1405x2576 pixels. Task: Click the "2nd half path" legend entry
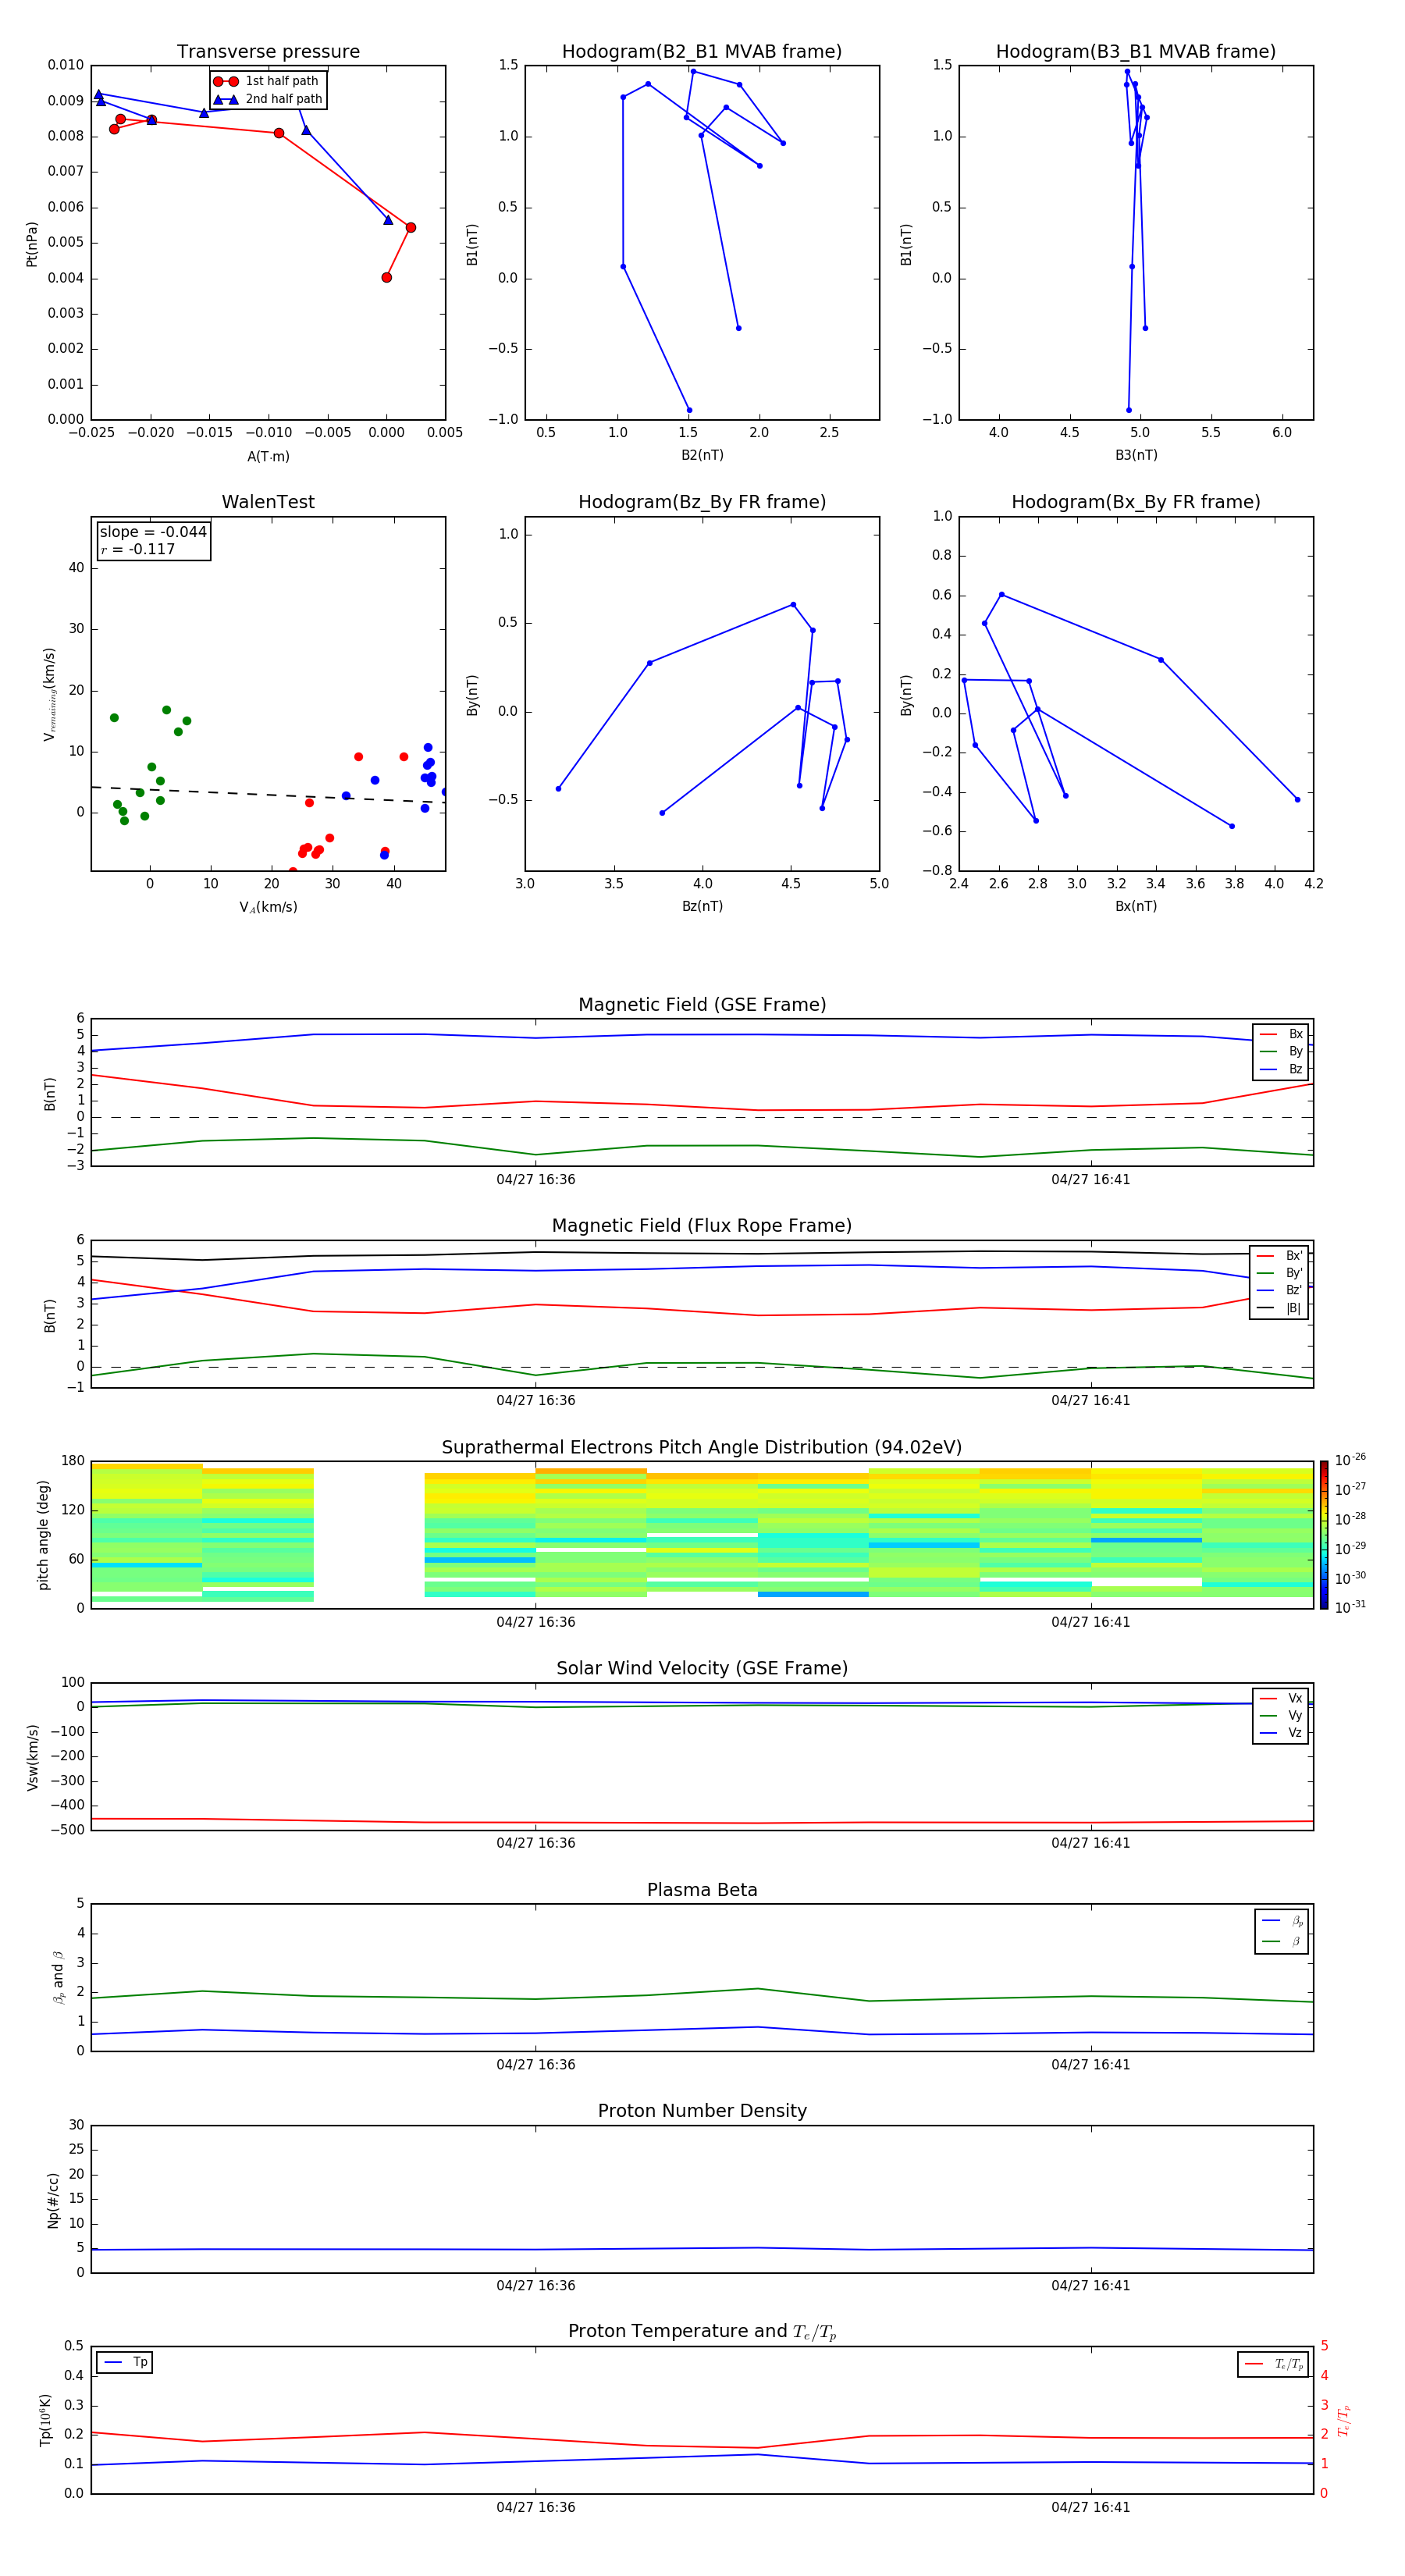click(x=269, y=99)
